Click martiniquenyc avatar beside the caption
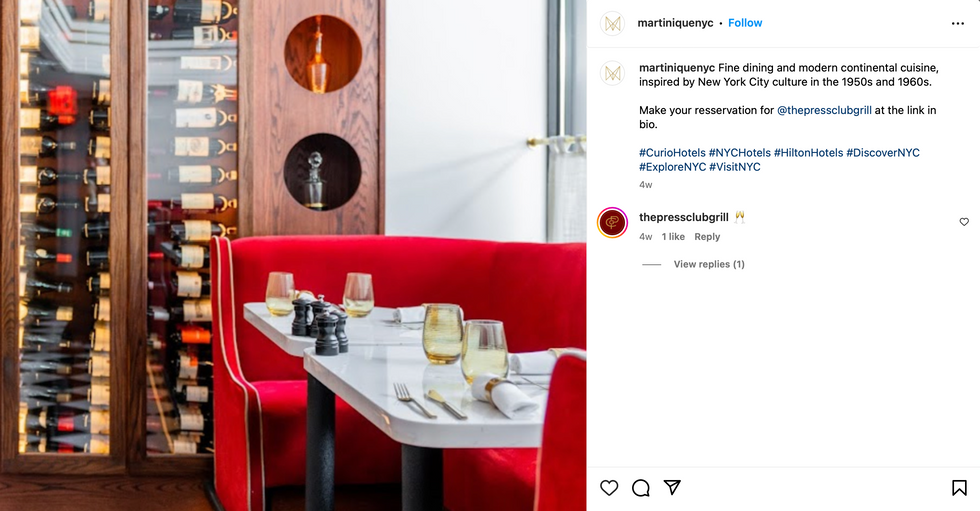Screen dimensions: 980x511 point(612,74)
